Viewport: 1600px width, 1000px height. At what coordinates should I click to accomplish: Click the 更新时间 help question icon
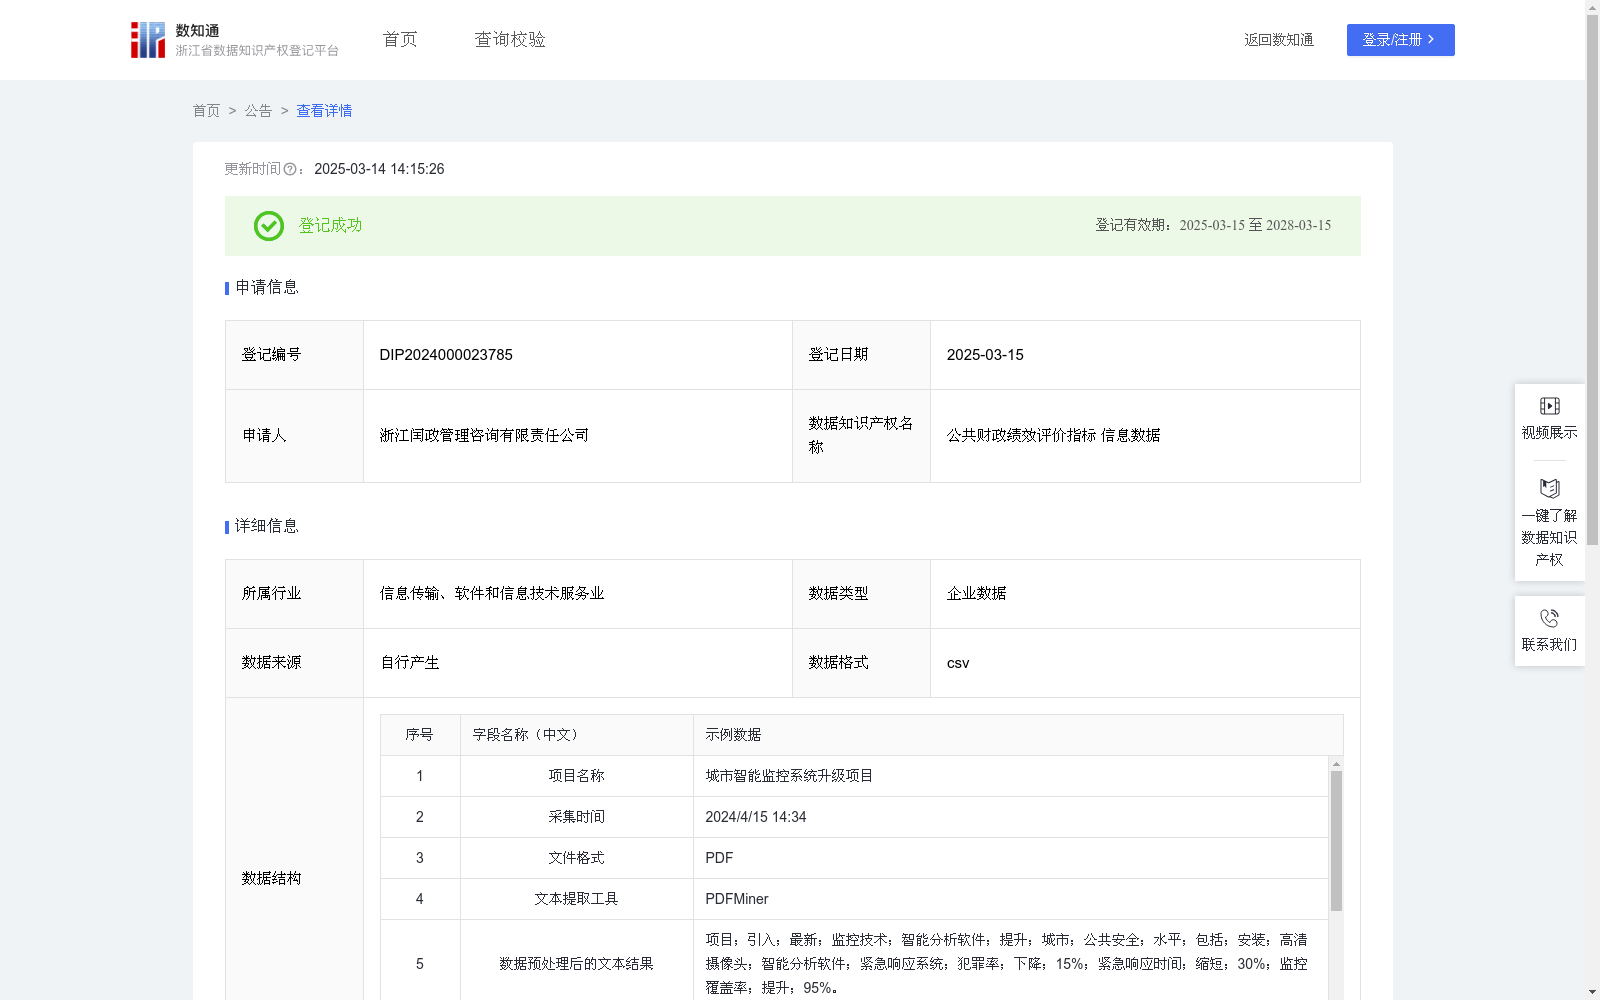(290, 170)
